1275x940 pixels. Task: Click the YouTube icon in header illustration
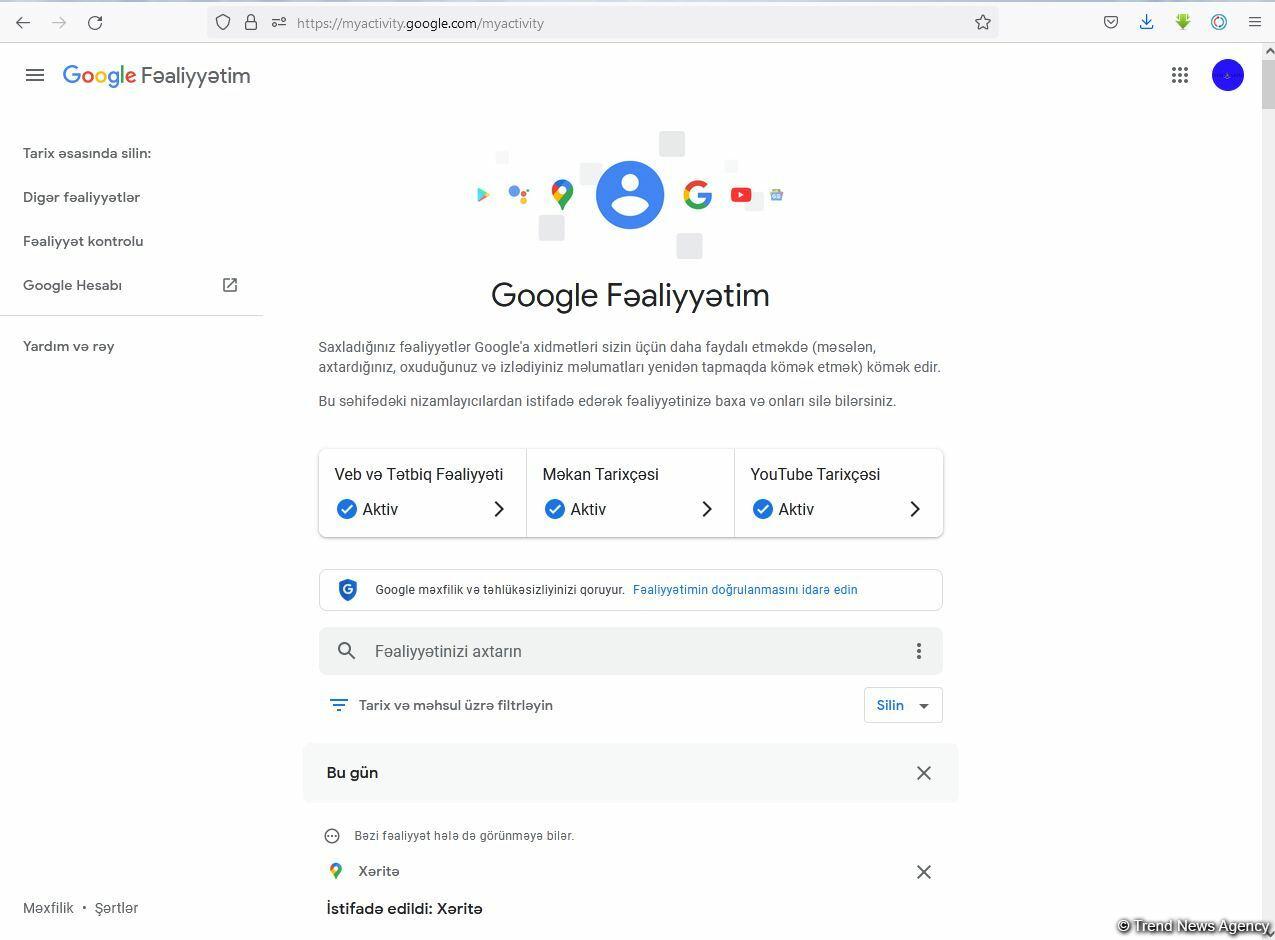click(x=741, y=195)
